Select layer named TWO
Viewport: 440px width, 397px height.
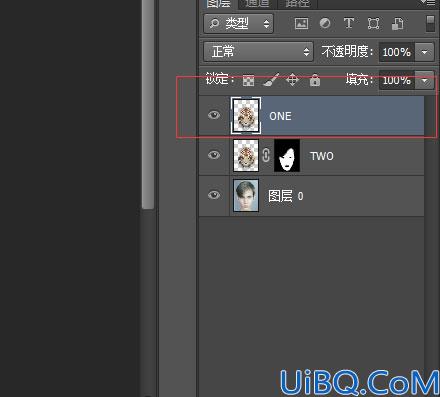click(311, 156)
